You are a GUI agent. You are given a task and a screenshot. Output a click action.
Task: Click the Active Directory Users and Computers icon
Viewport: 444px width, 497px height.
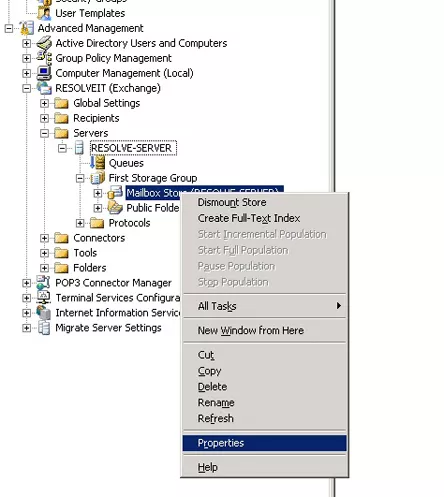(x=44, y=43)
